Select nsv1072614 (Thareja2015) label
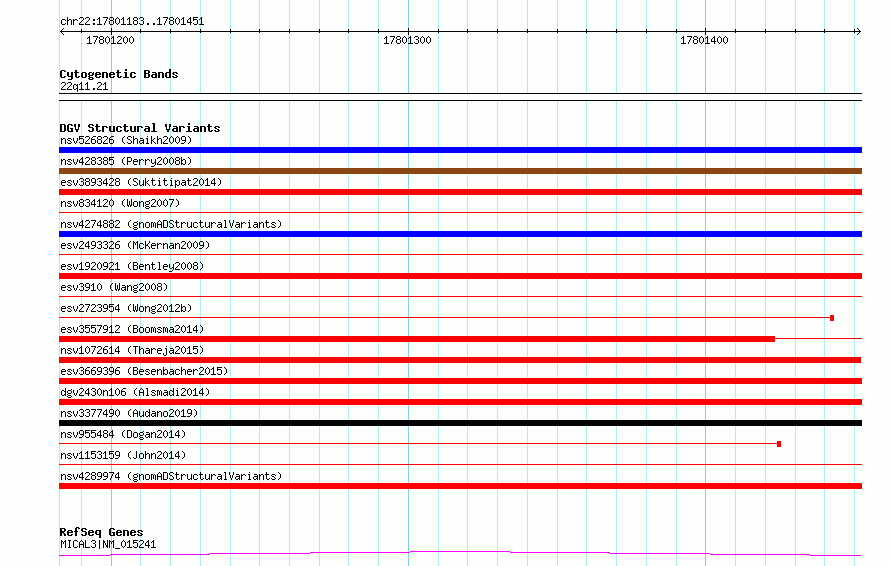The width and height of the screenshot is (890, 566). coord(132,350)
